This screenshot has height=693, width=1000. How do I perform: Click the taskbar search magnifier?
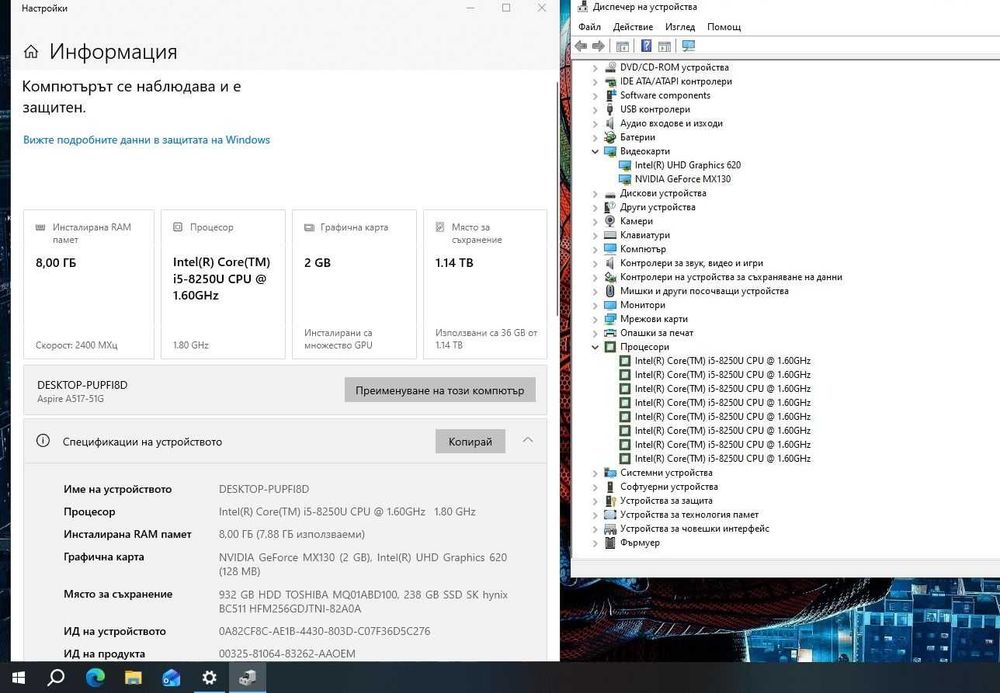click(x=56, y=677)
